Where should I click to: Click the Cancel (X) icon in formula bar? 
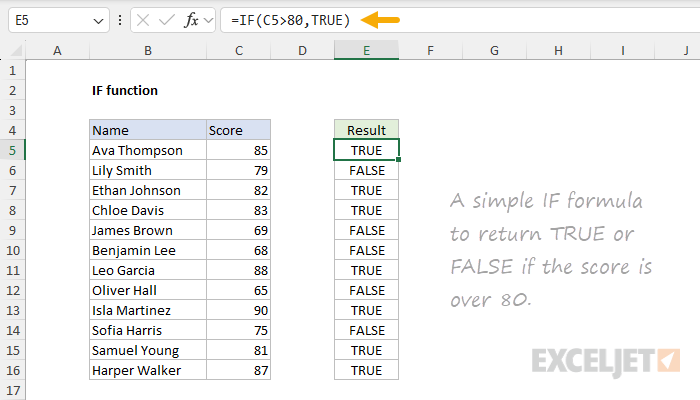click(143, 20)
